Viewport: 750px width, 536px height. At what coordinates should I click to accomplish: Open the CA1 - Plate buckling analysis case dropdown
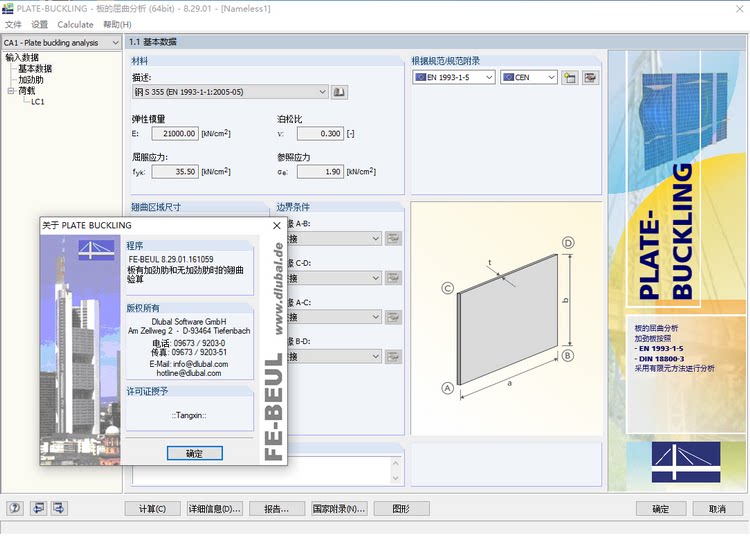[61, 43]
